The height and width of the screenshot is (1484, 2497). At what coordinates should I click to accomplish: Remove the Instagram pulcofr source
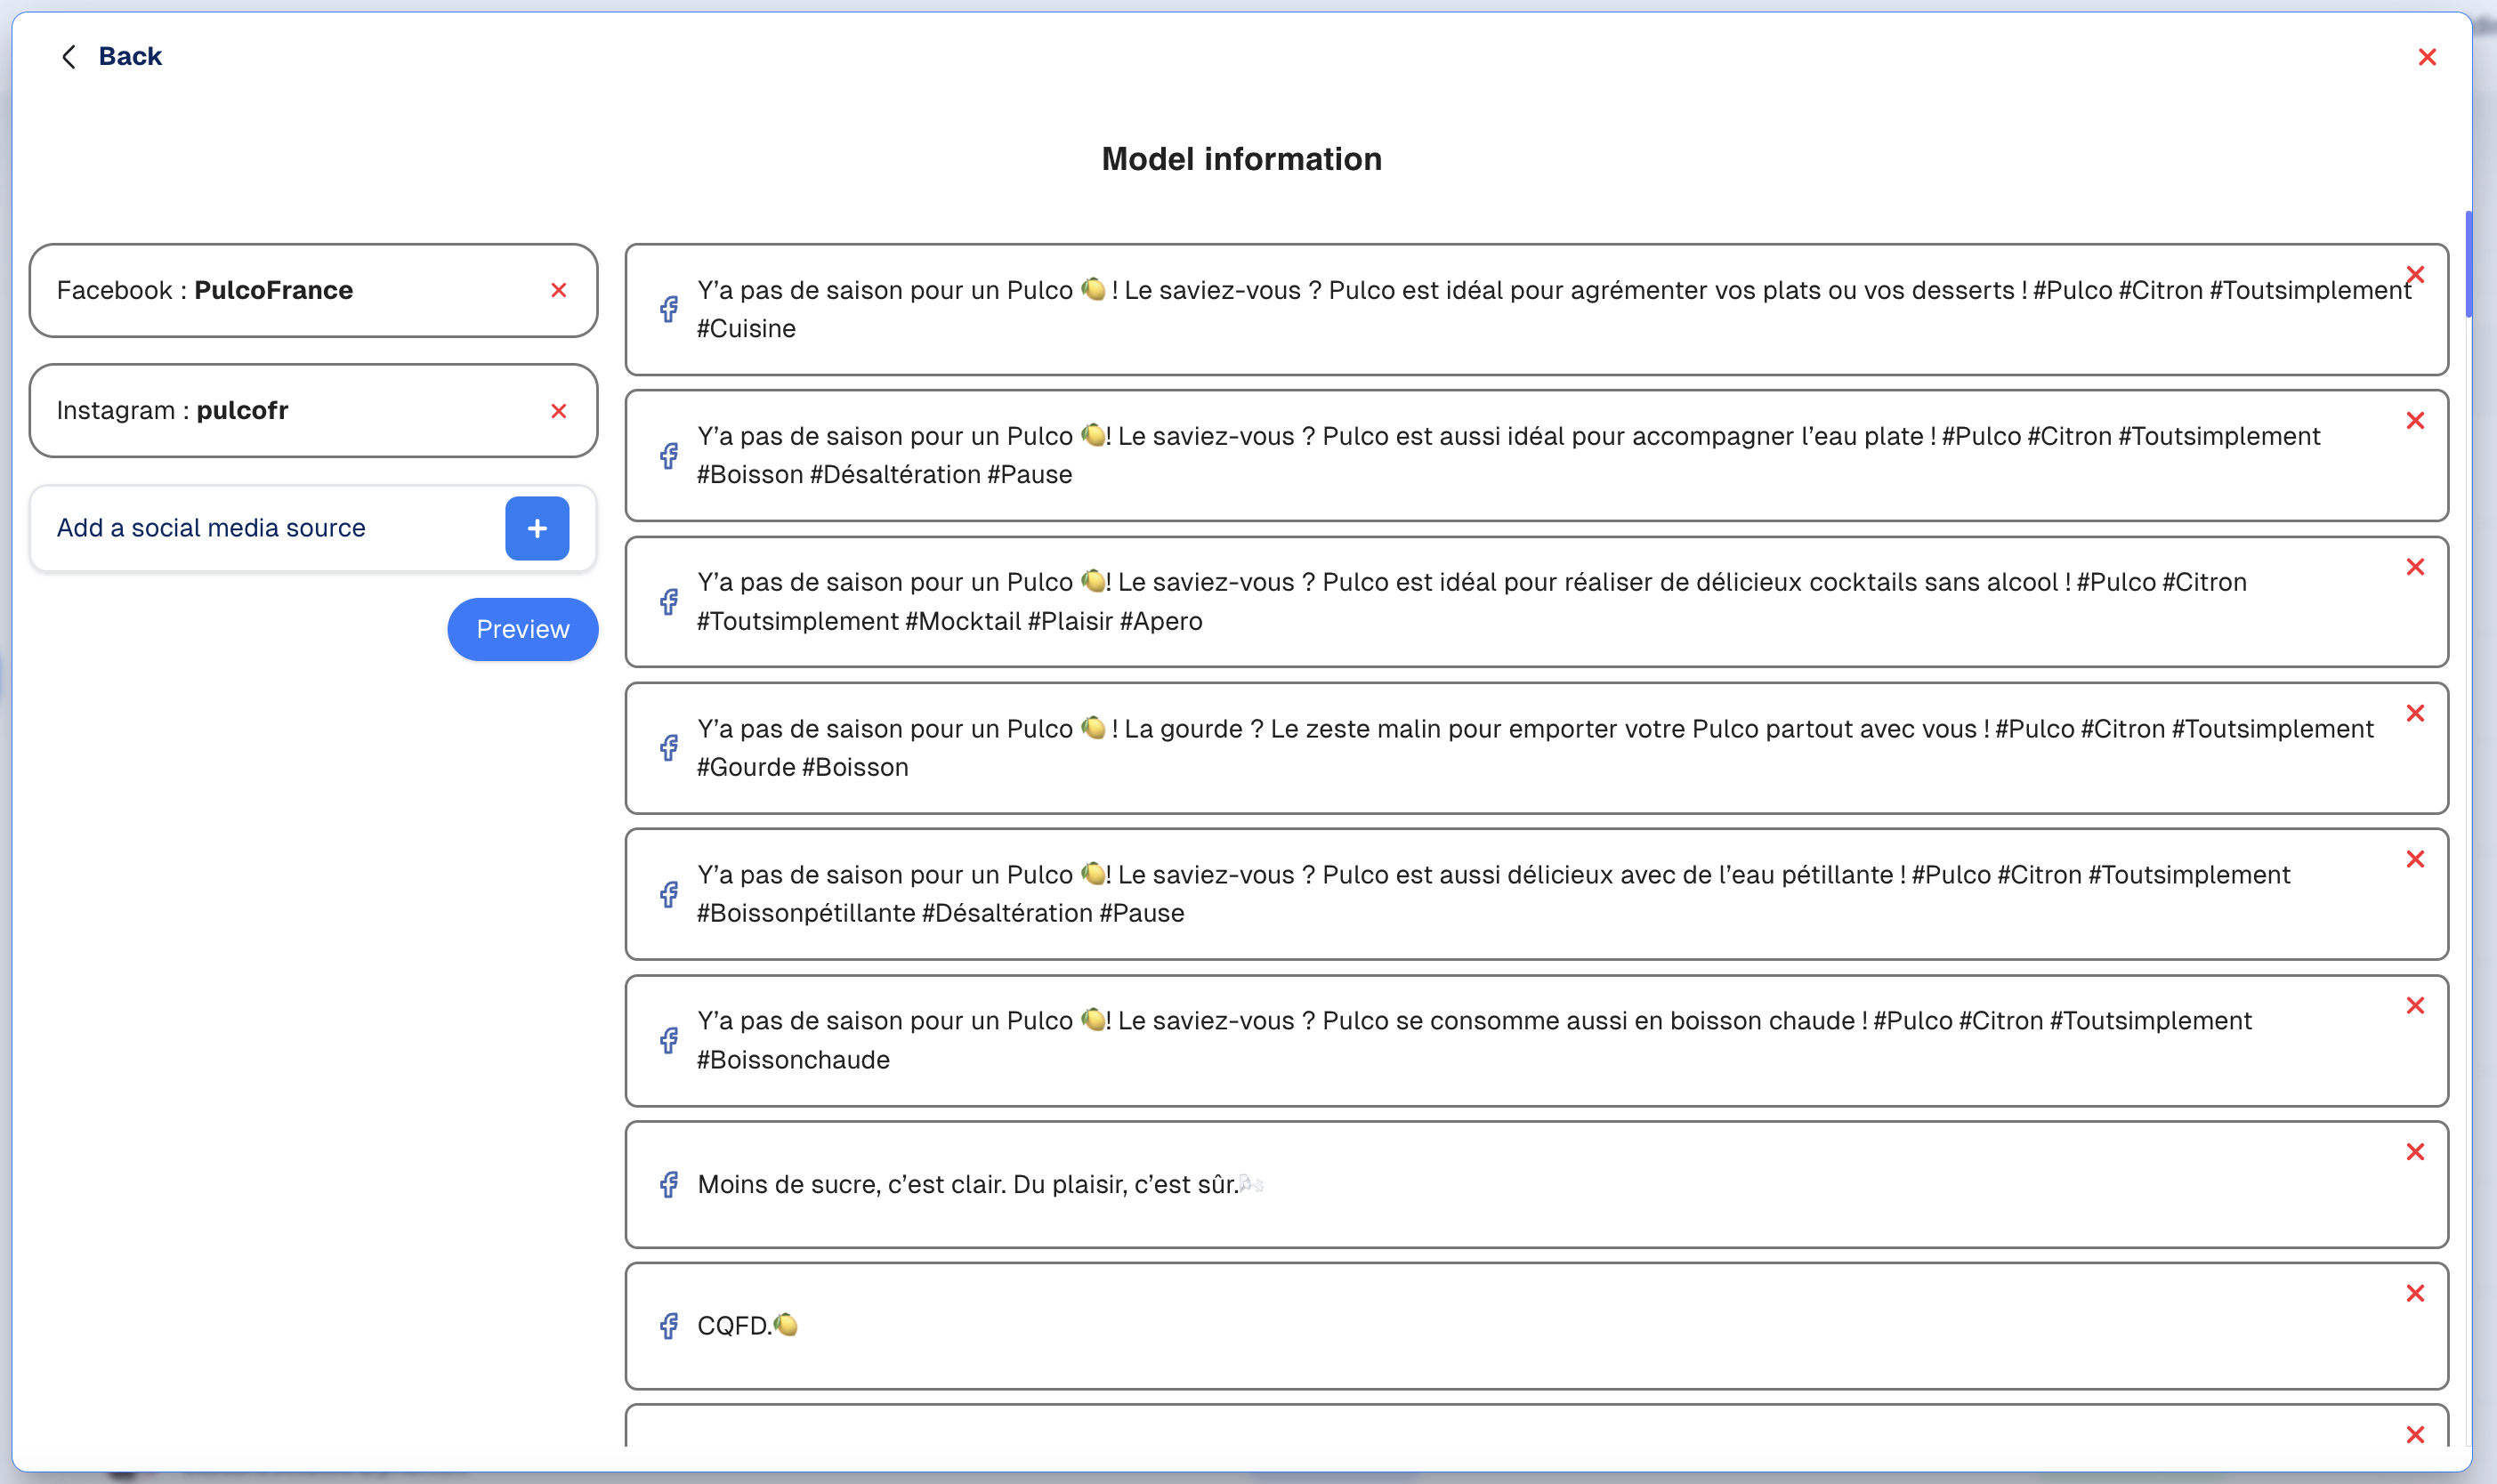point(559,411)
